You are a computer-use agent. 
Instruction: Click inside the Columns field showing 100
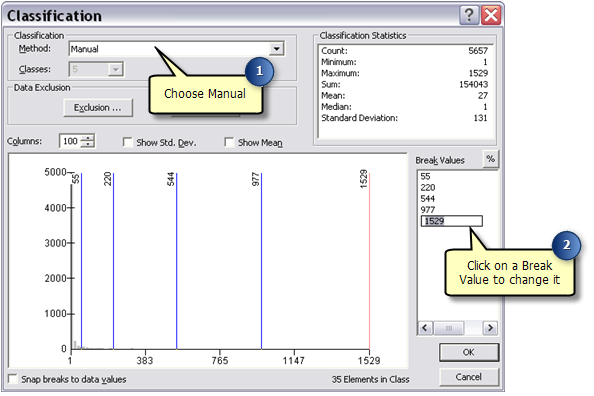pyautogui.click(x=70, y=141)
